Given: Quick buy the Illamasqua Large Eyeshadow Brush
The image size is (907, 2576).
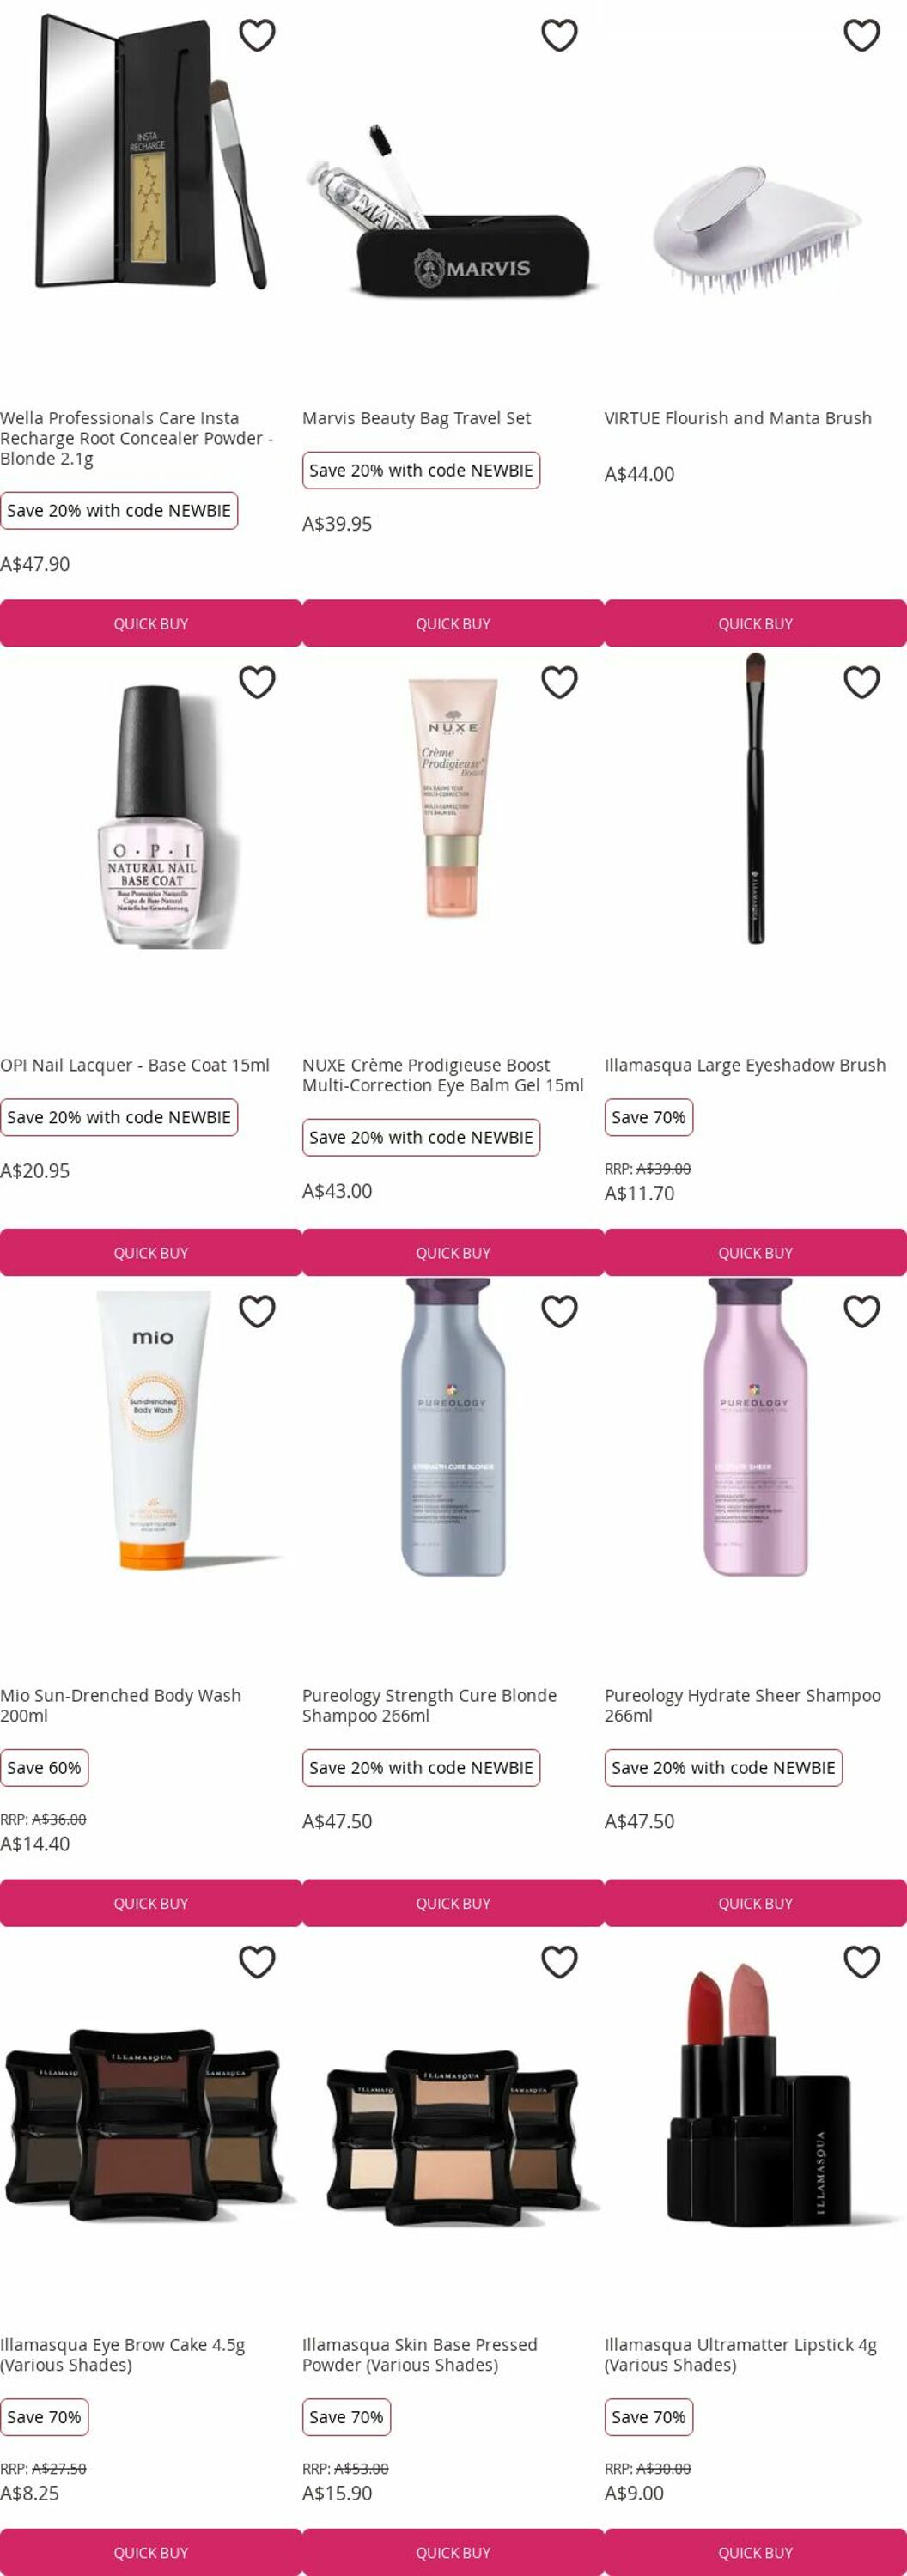Looking at the screenshot, I should (x=755, y=1252).
